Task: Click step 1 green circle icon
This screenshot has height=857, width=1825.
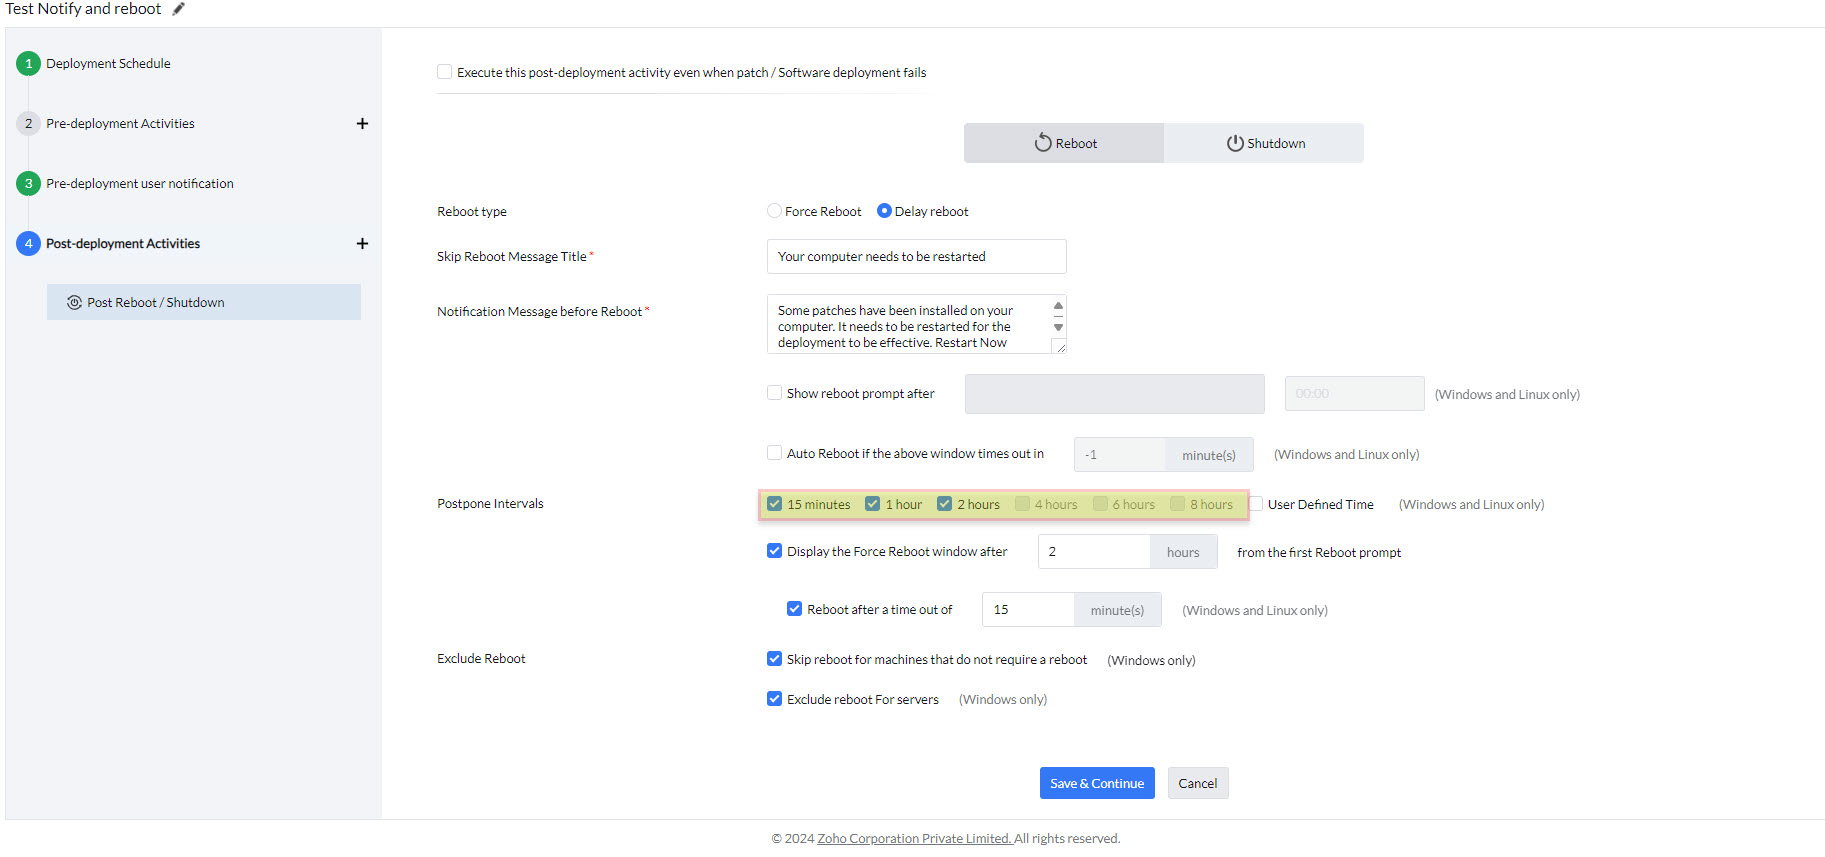Action: coord(28,64)
